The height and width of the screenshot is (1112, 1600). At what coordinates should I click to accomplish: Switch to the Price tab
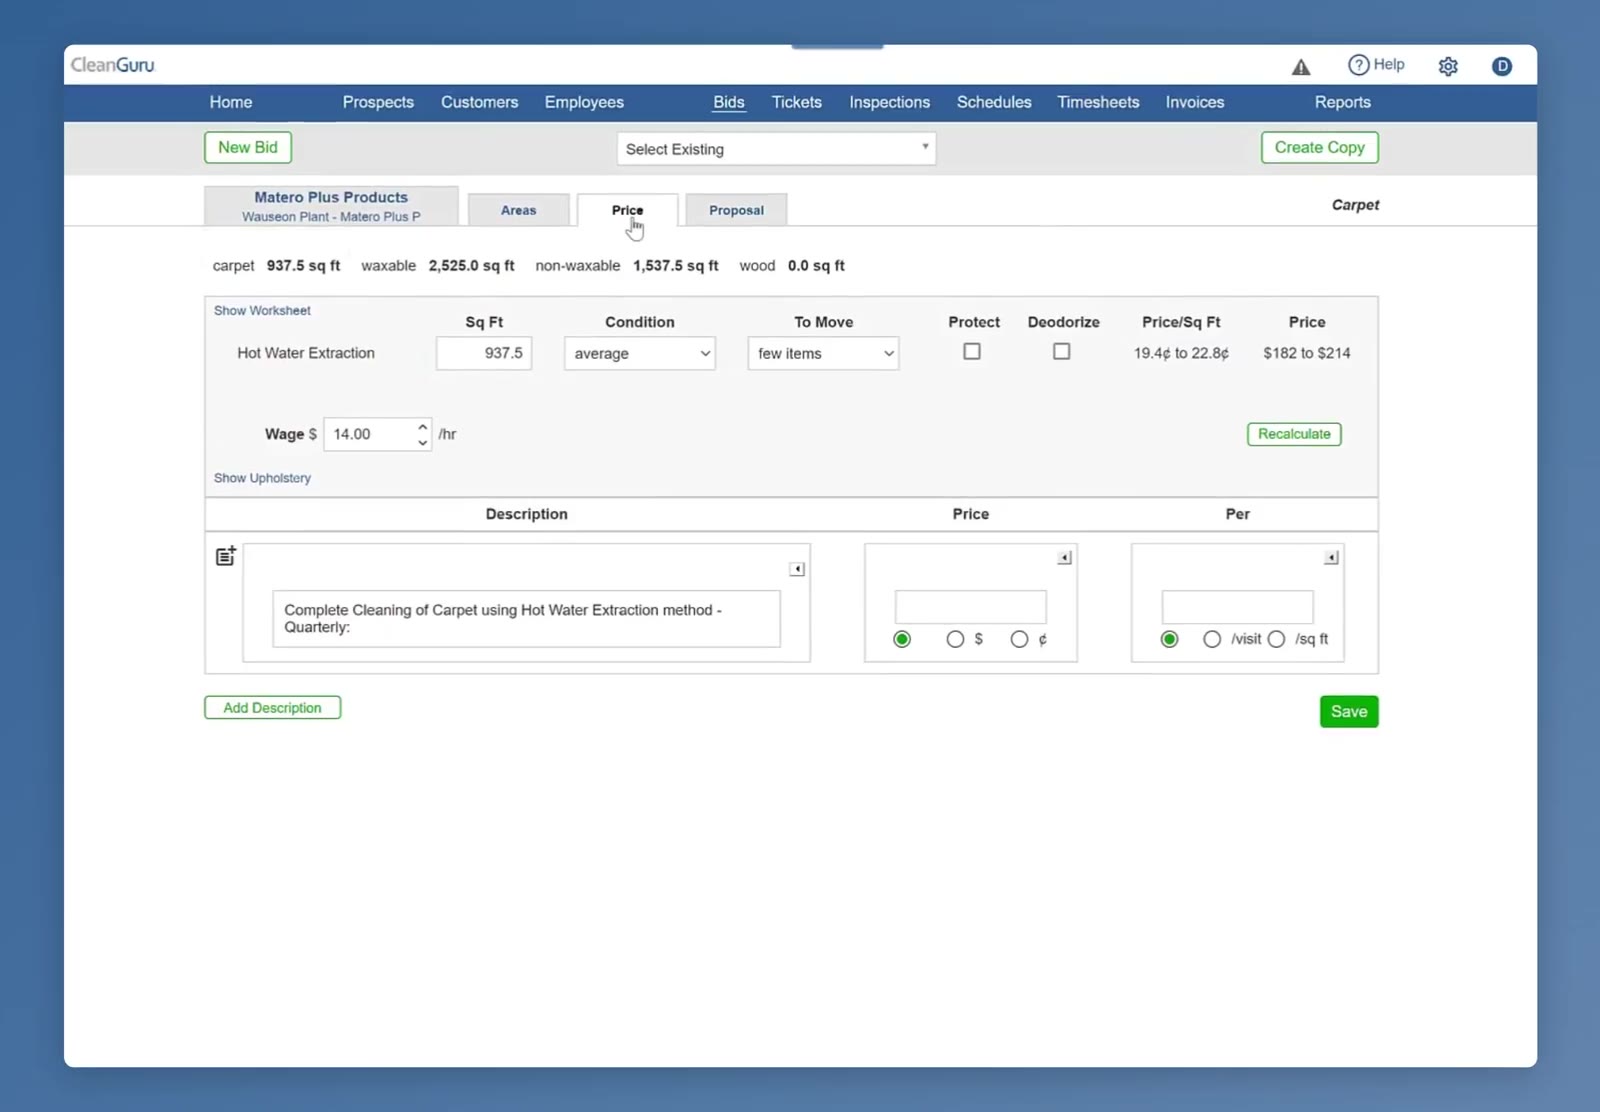coord(628,210)
